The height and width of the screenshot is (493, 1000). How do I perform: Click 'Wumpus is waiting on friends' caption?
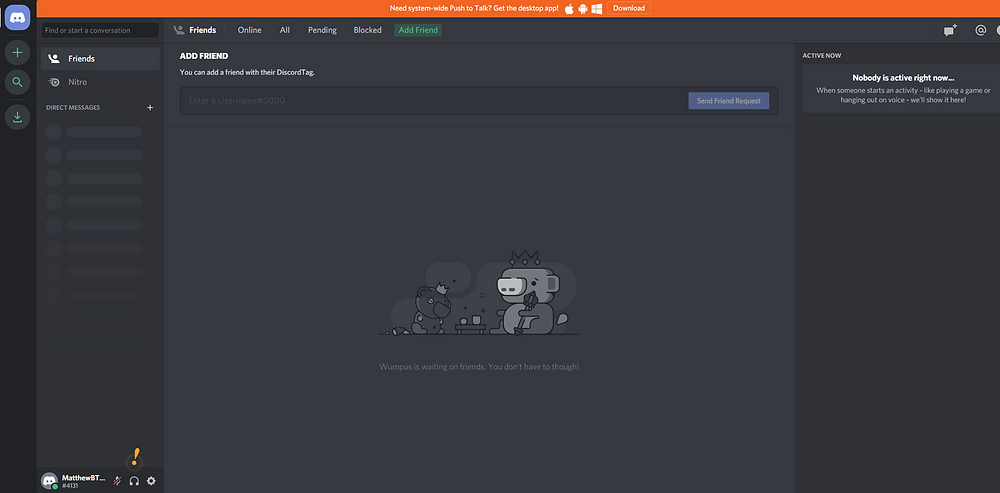coord(479,367)
